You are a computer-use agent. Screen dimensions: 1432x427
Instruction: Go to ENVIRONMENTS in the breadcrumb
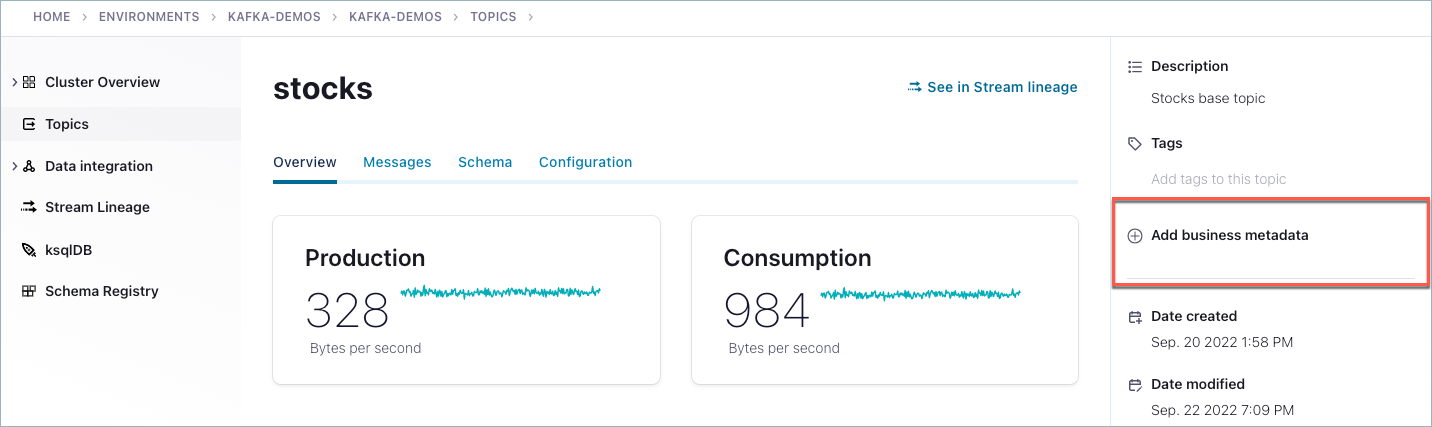coord(149,17)
